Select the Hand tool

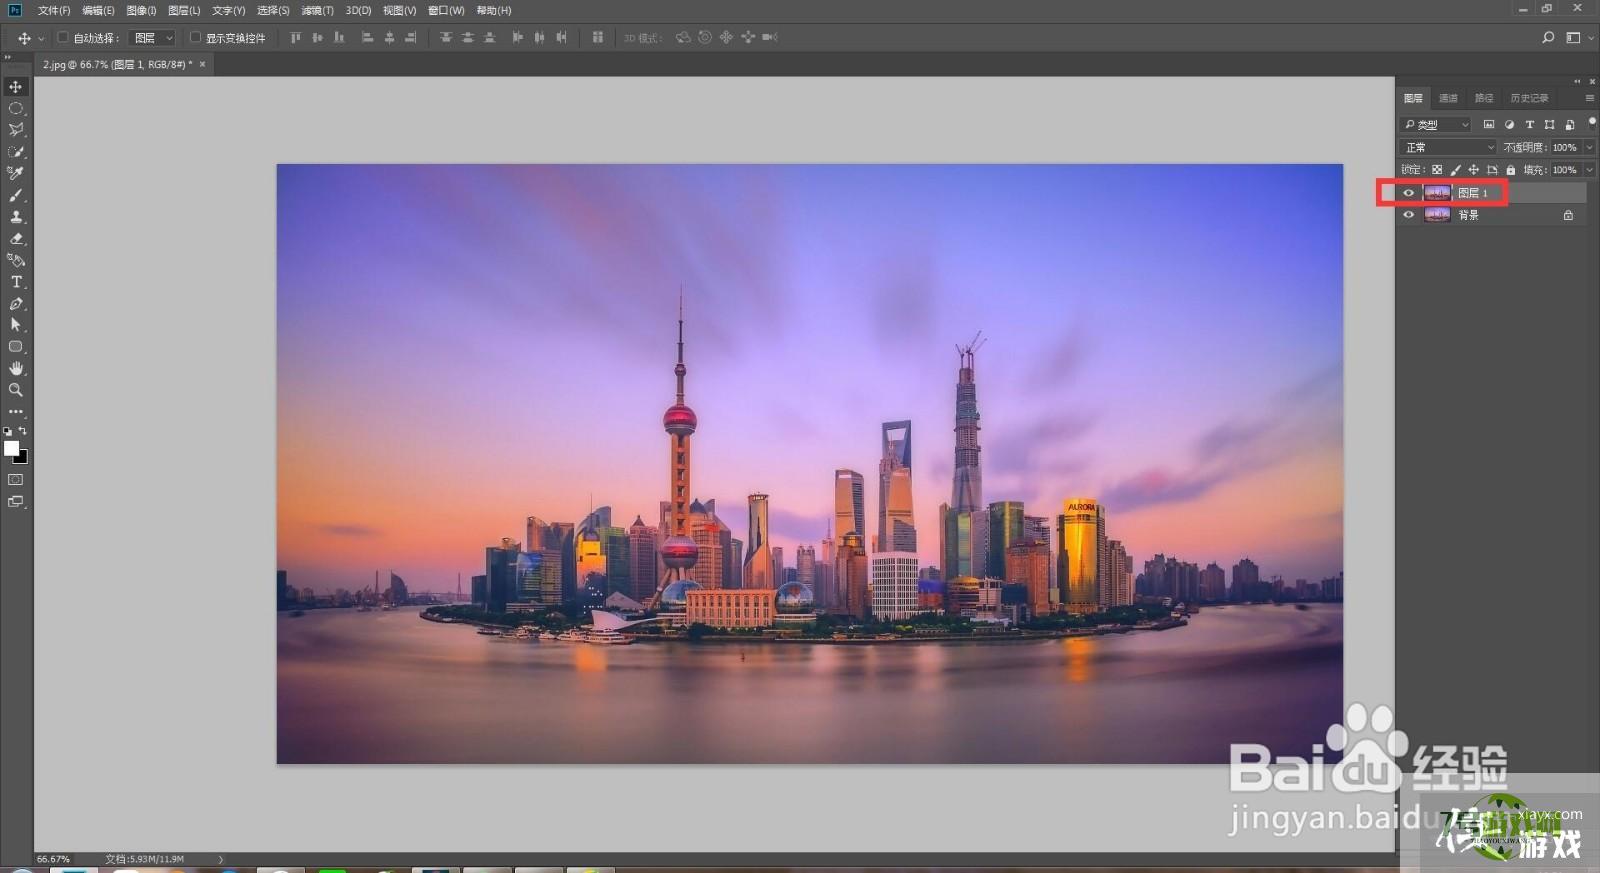(16, 369)
